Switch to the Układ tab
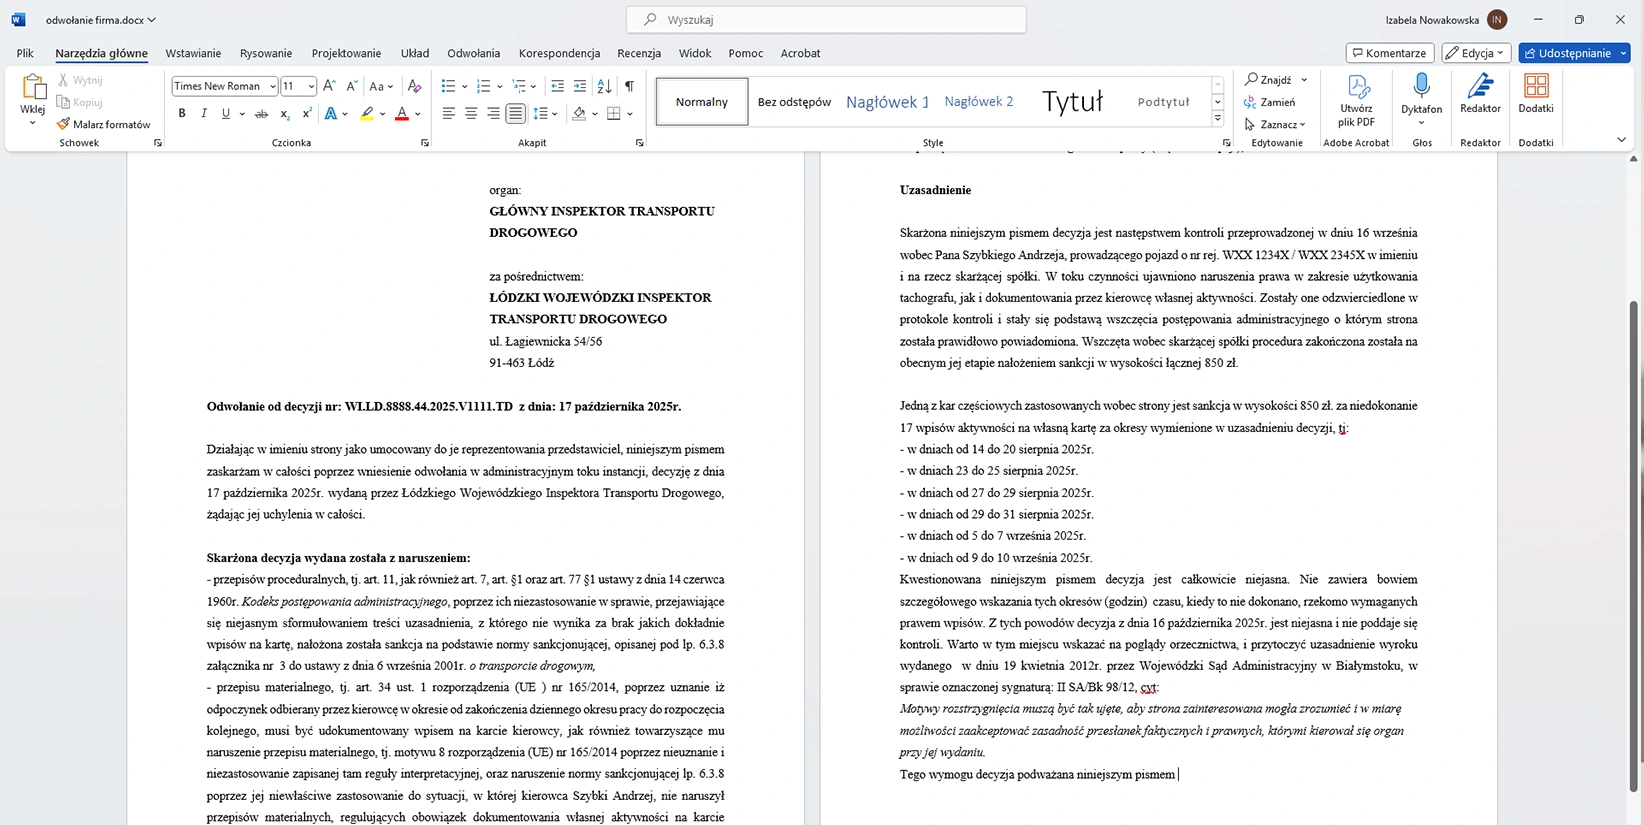 (415, 53)
